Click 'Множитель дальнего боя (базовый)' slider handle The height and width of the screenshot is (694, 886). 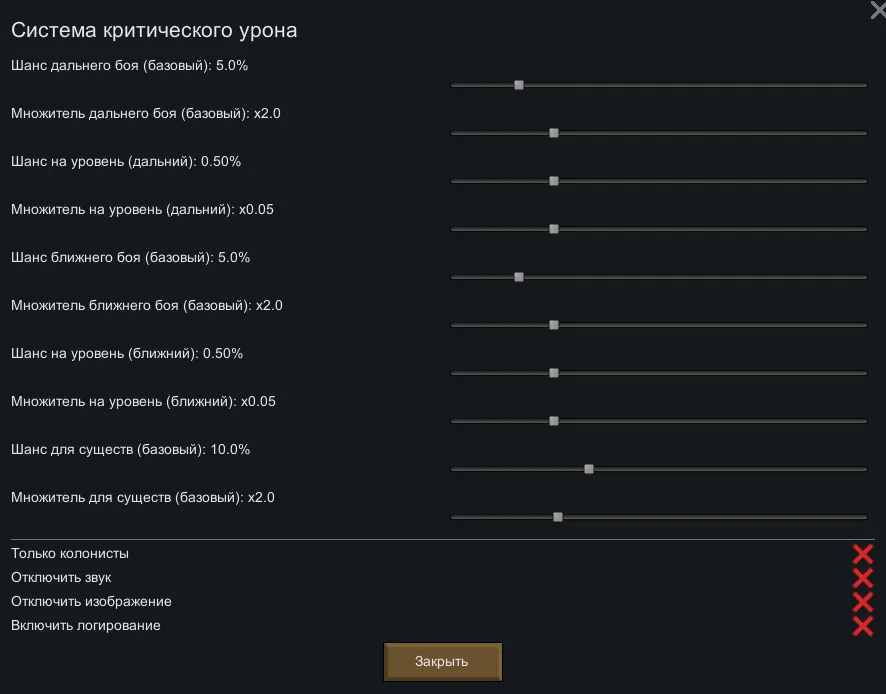point(553,133)
